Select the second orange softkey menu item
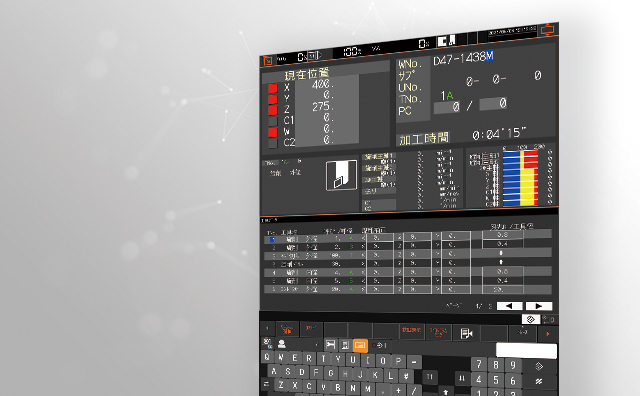The image size is (640, 396). pyautogui.click(x=311, y=329)
